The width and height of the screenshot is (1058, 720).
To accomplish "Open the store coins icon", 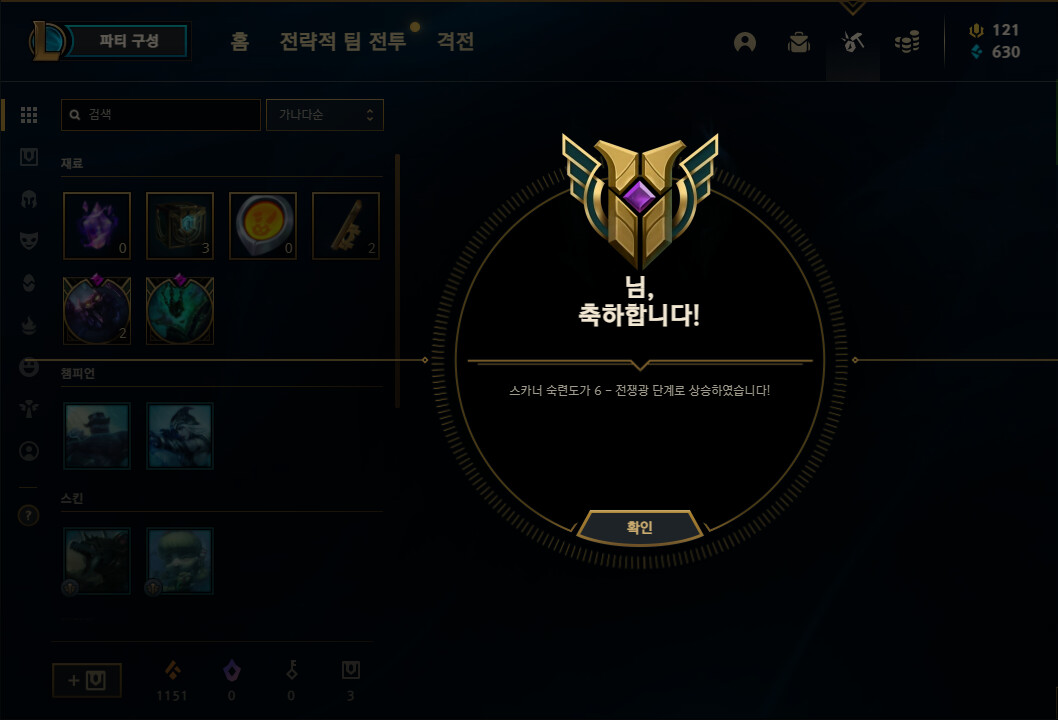I will point(907,43).
